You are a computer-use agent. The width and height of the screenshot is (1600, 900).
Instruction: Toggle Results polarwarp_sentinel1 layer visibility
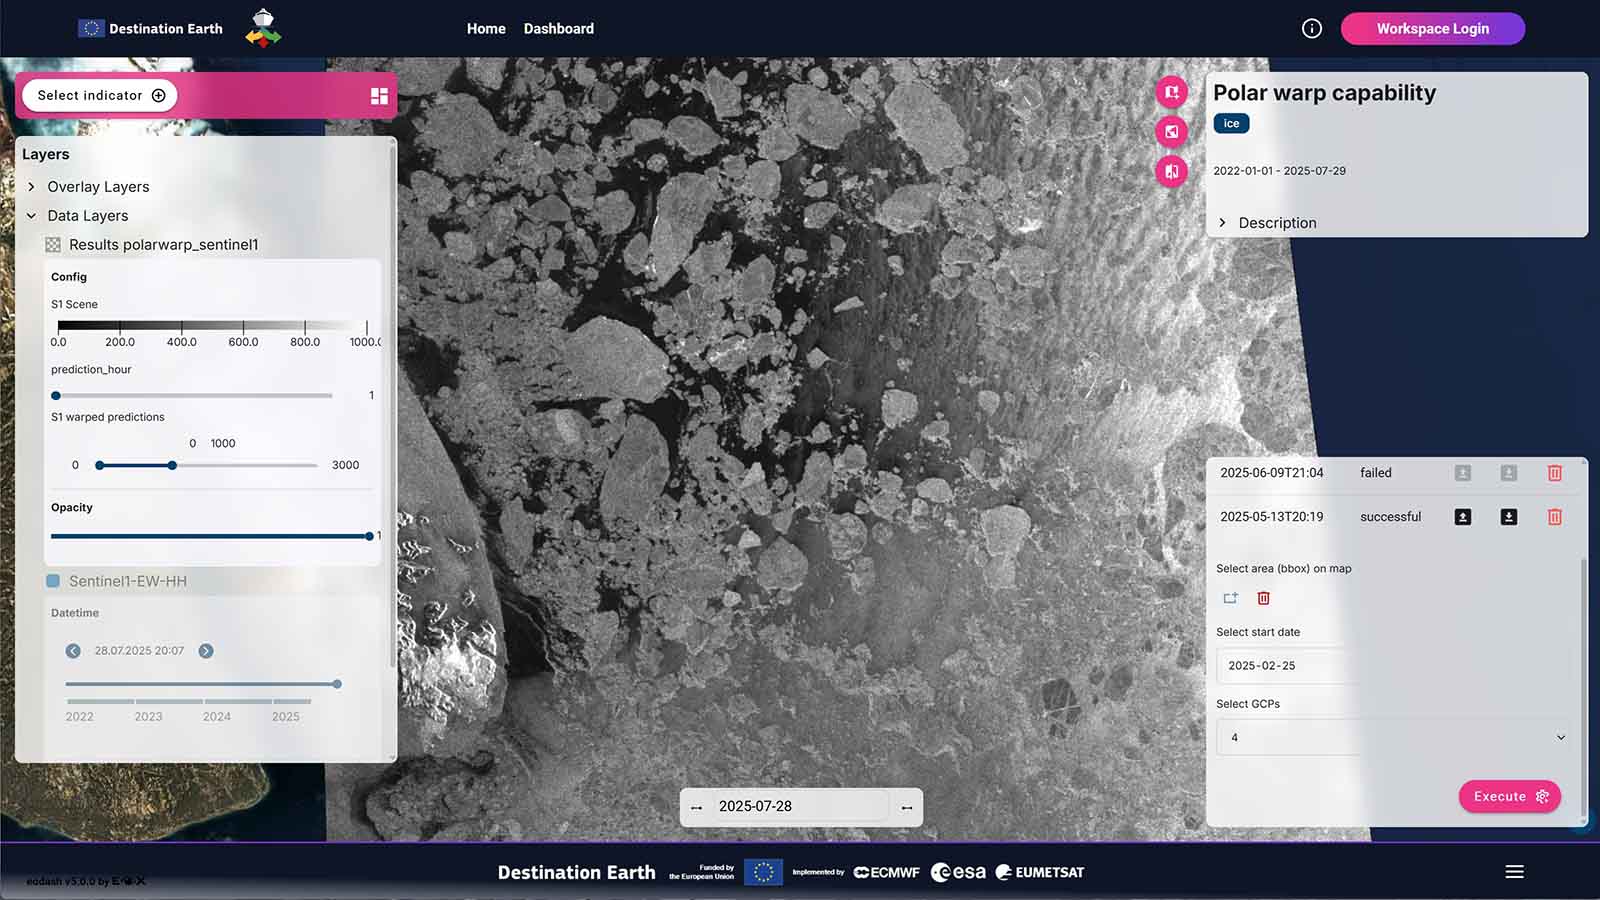[53, 245]
